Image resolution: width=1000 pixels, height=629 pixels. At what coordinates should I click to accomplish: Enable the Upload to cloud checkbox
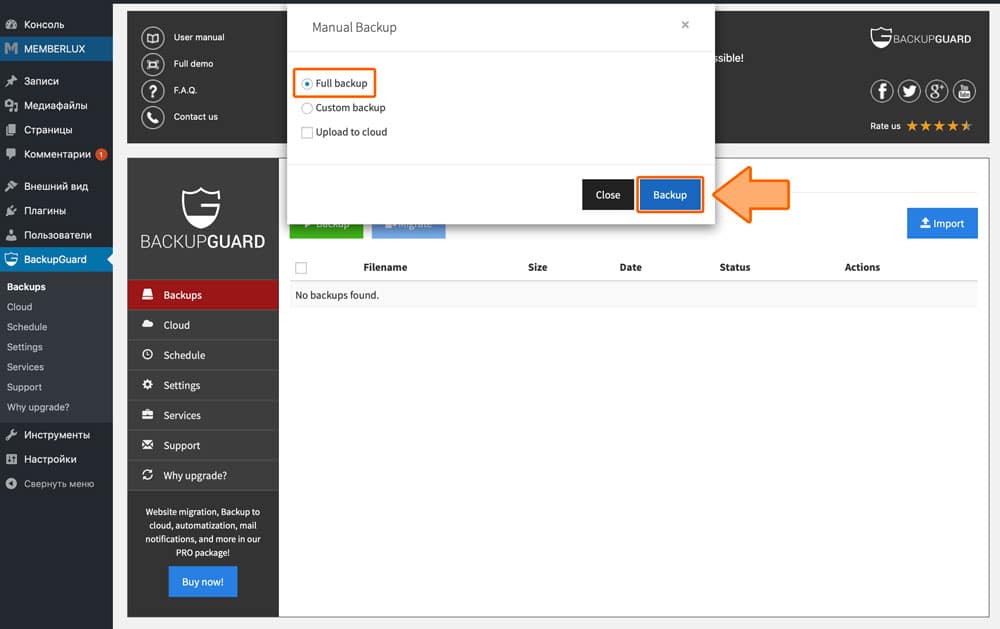307,132
